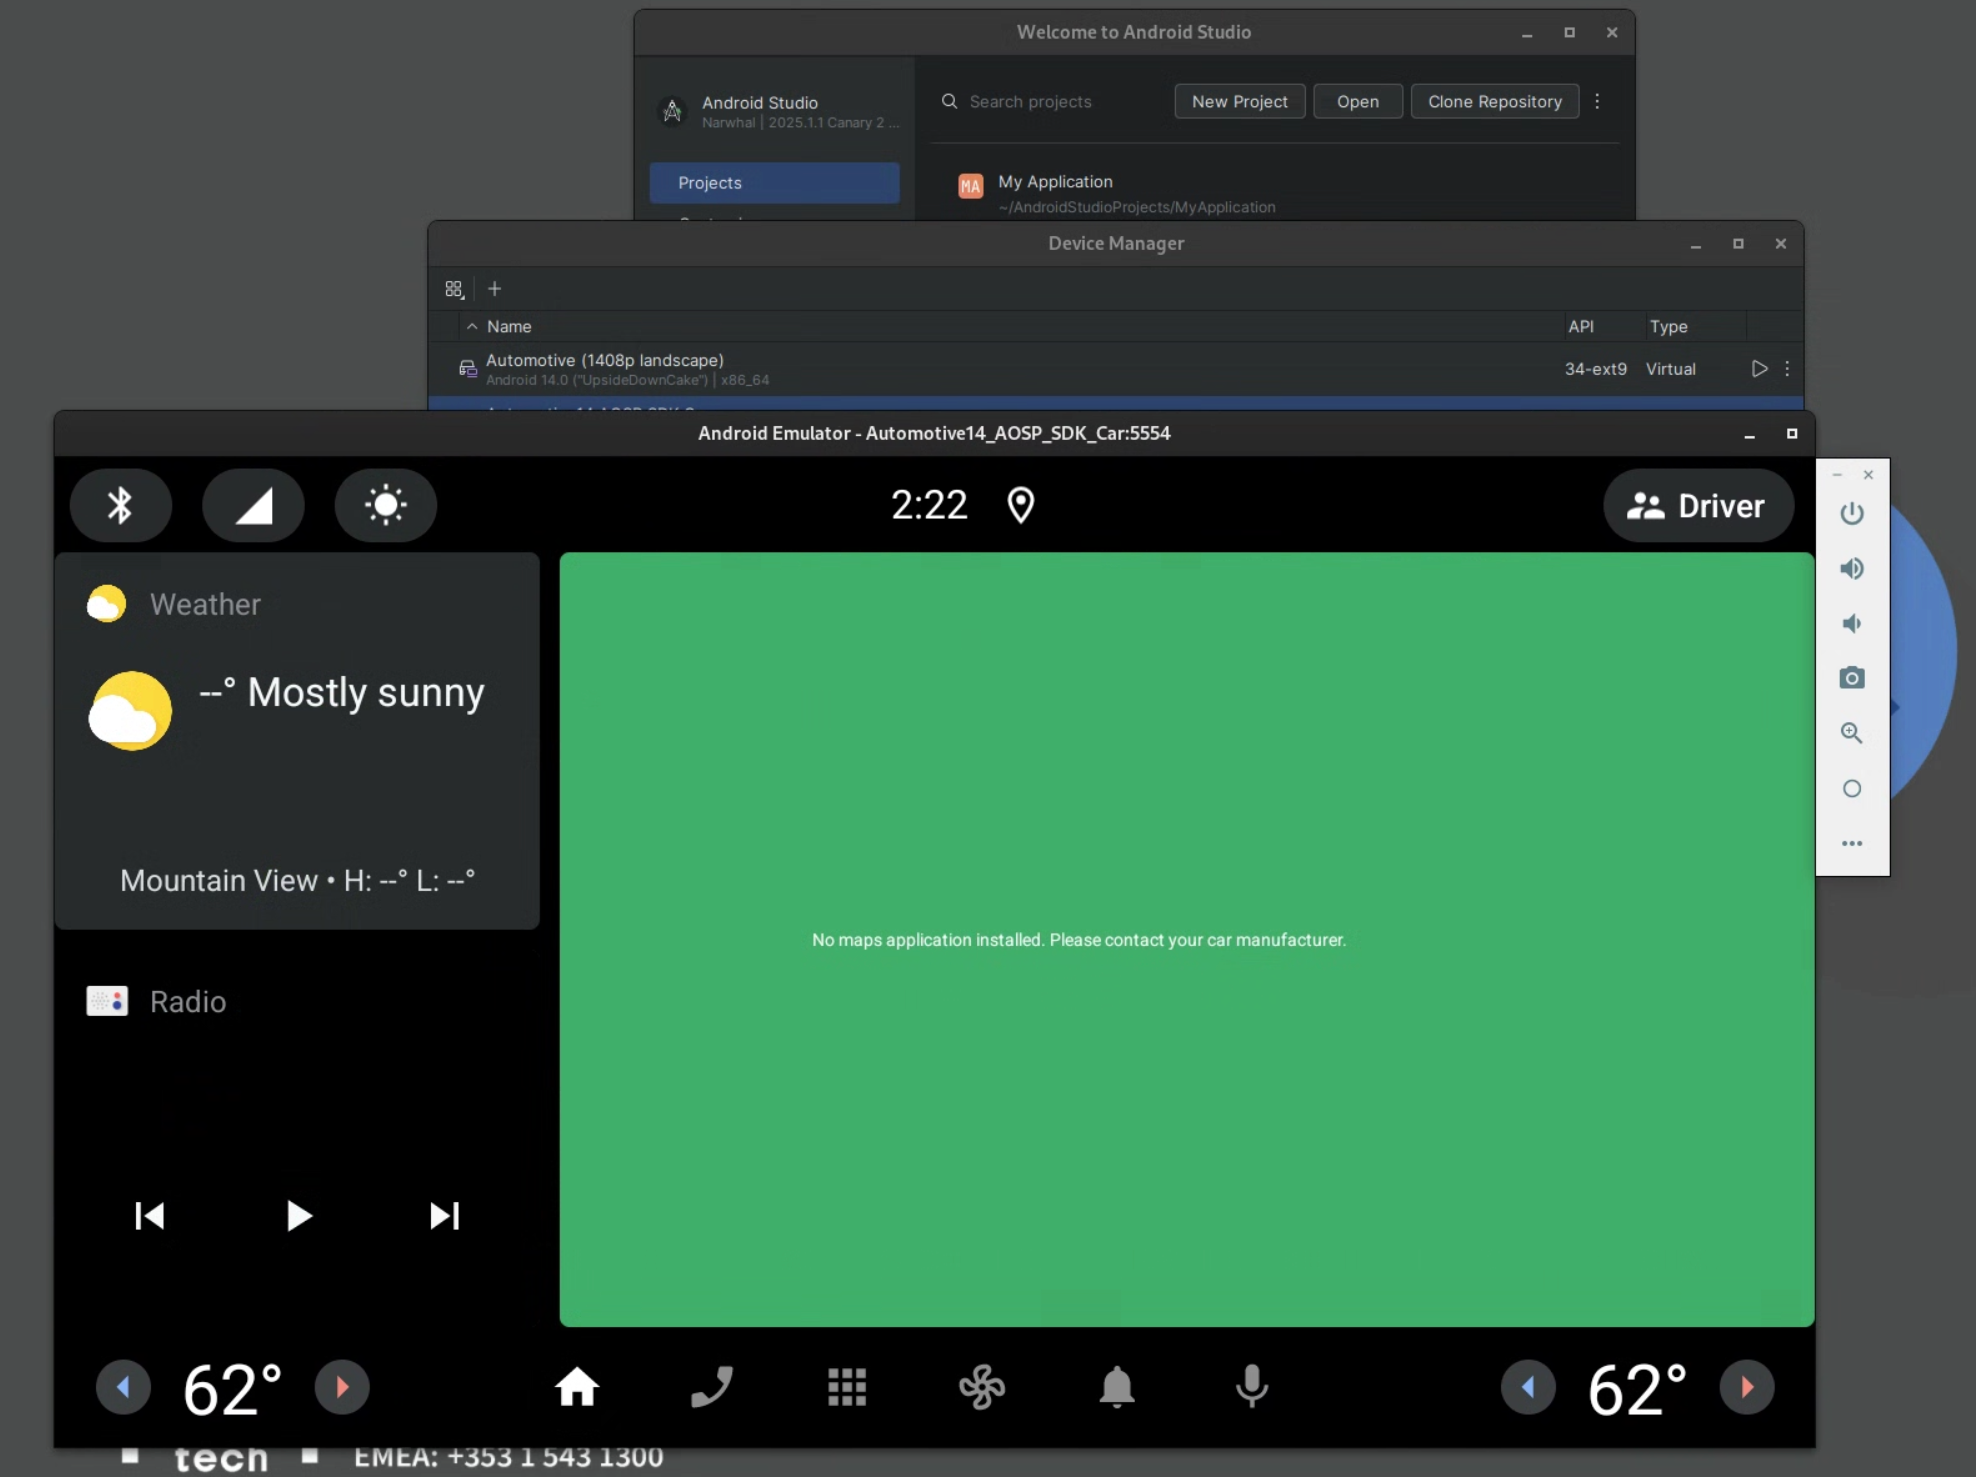The width and height of the screenshot is (1976, 1477).
Task: Increase driver-side temperature with right arrow
Action: click(x=342, y=1387)
